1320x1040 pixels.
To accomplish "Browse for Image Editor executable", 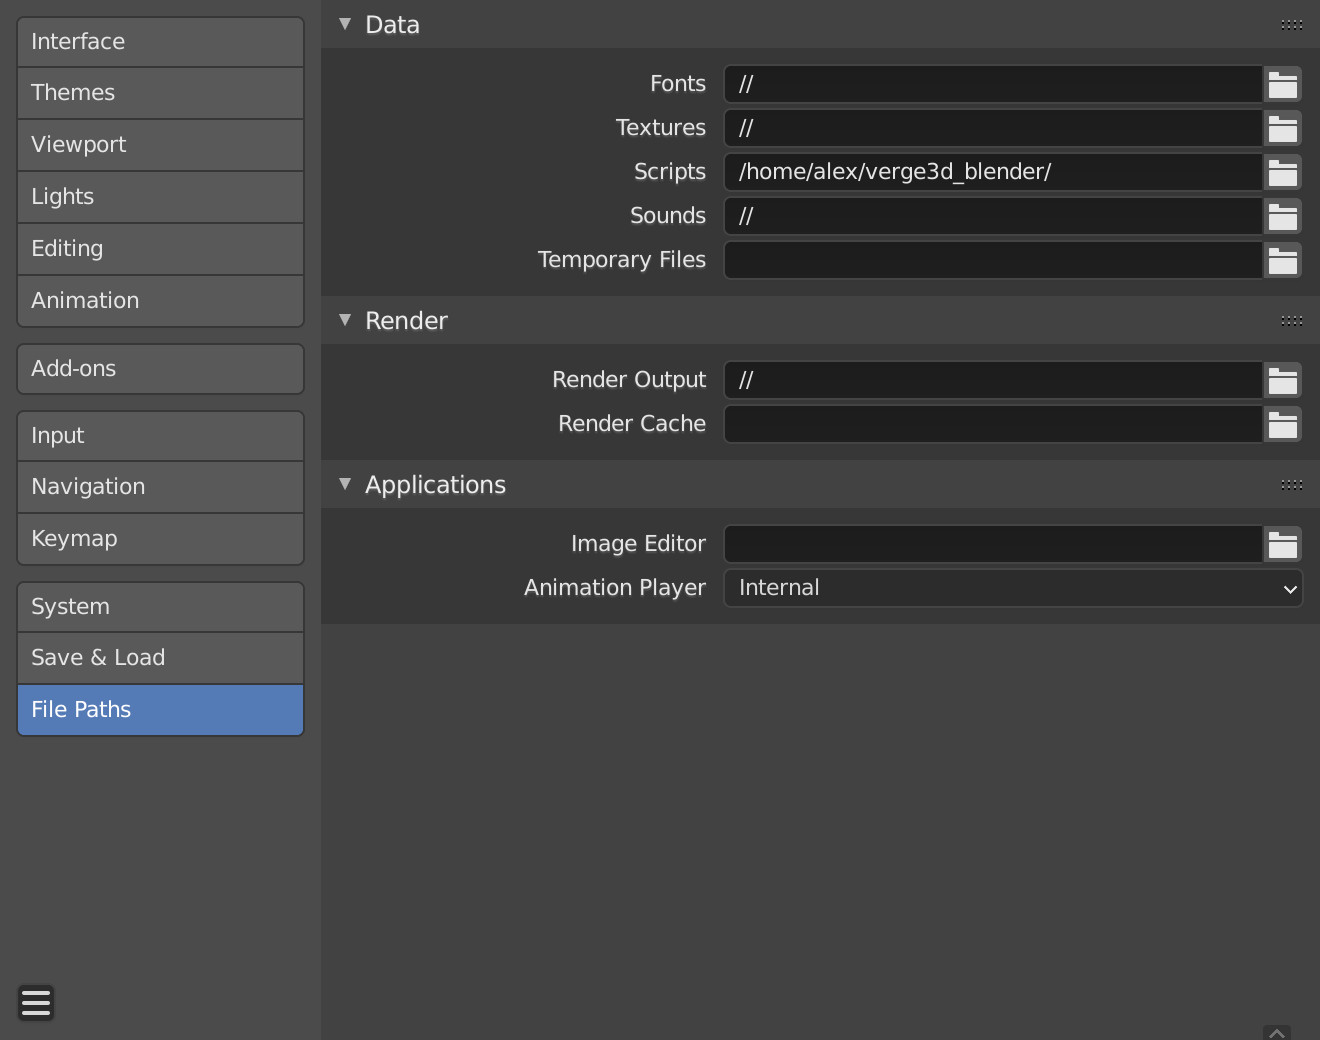I will (x=1282, y=544).
